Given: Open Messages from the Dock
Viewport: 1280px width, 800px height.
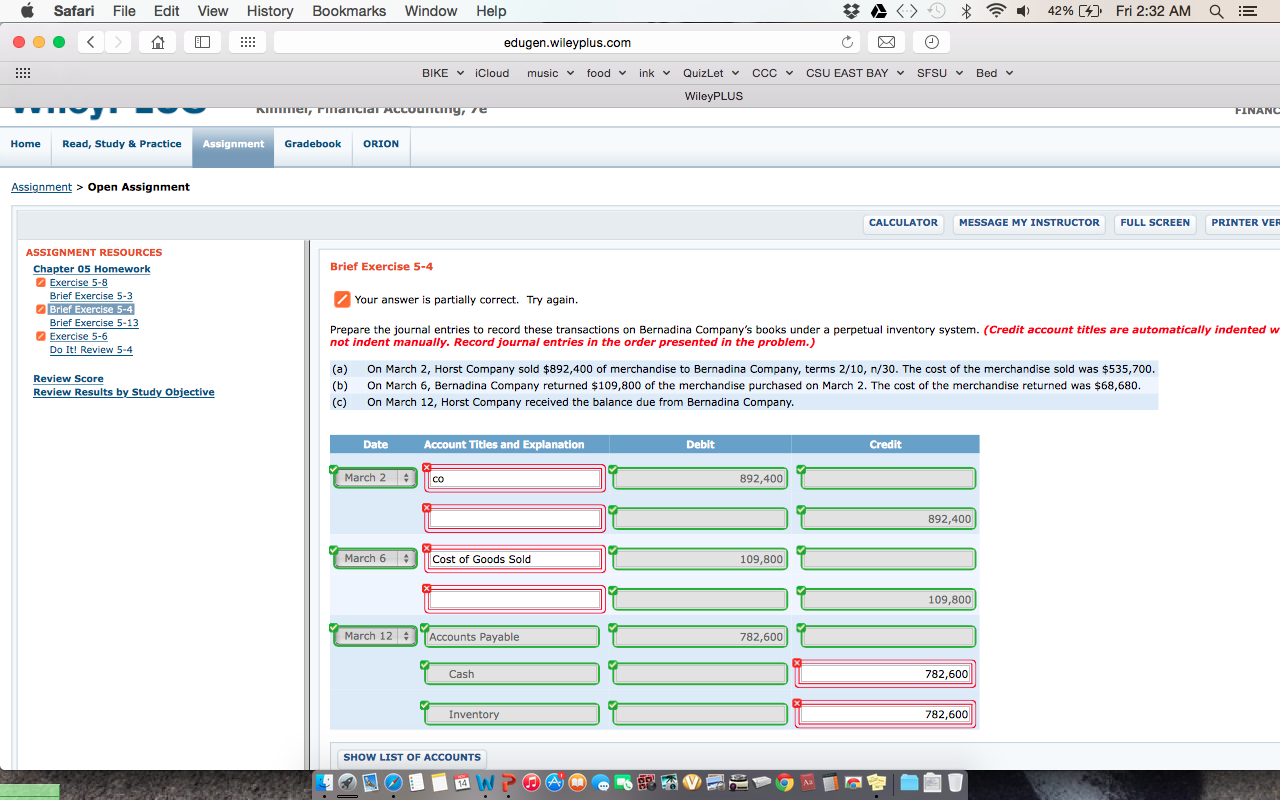Looking at the screenshot, I should pyautogui.click(x=601, y=782).
